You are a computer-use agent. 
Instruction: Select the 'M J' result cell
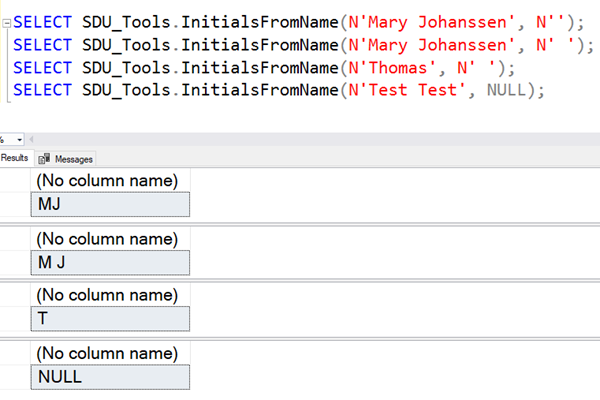click(110, 263)
